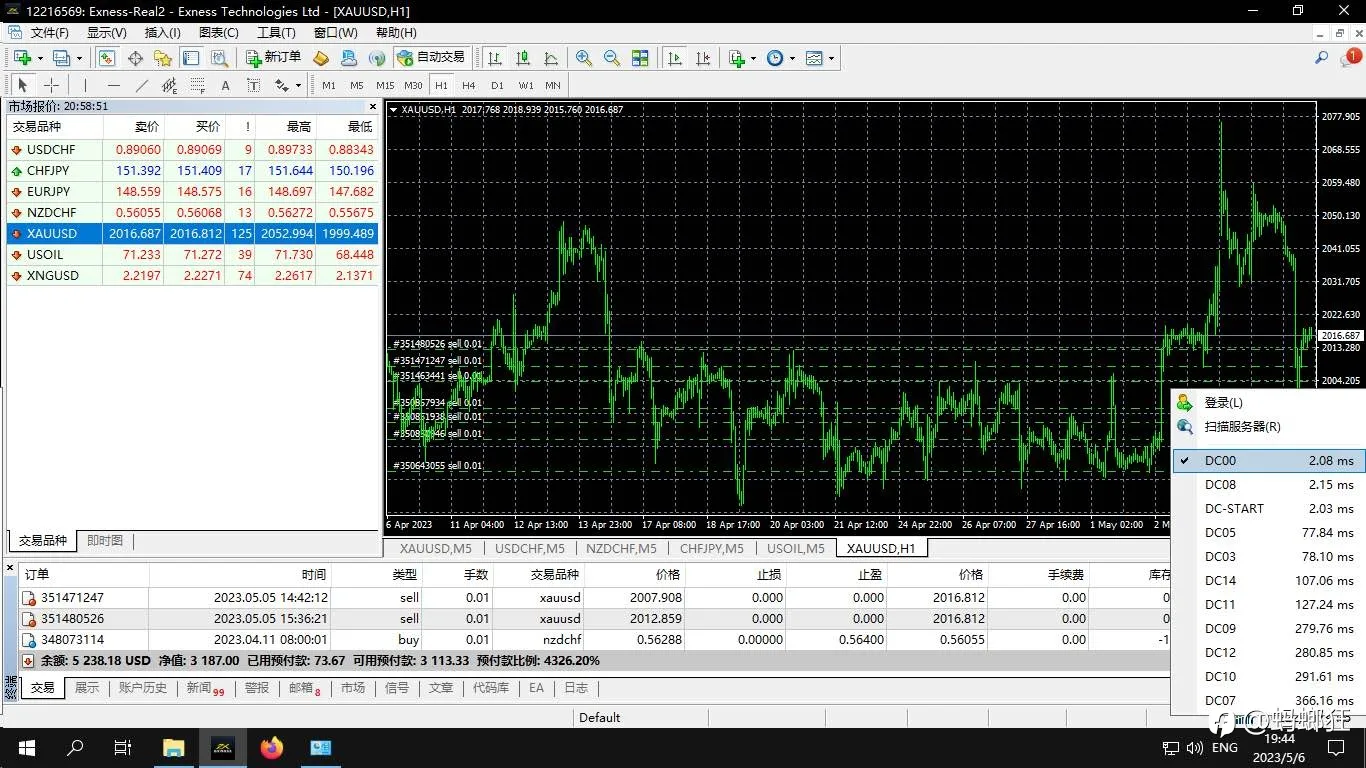Tile chart windows with the grid icon
The height and width of the screenshot is (768, 1366).
click(640, 58)
